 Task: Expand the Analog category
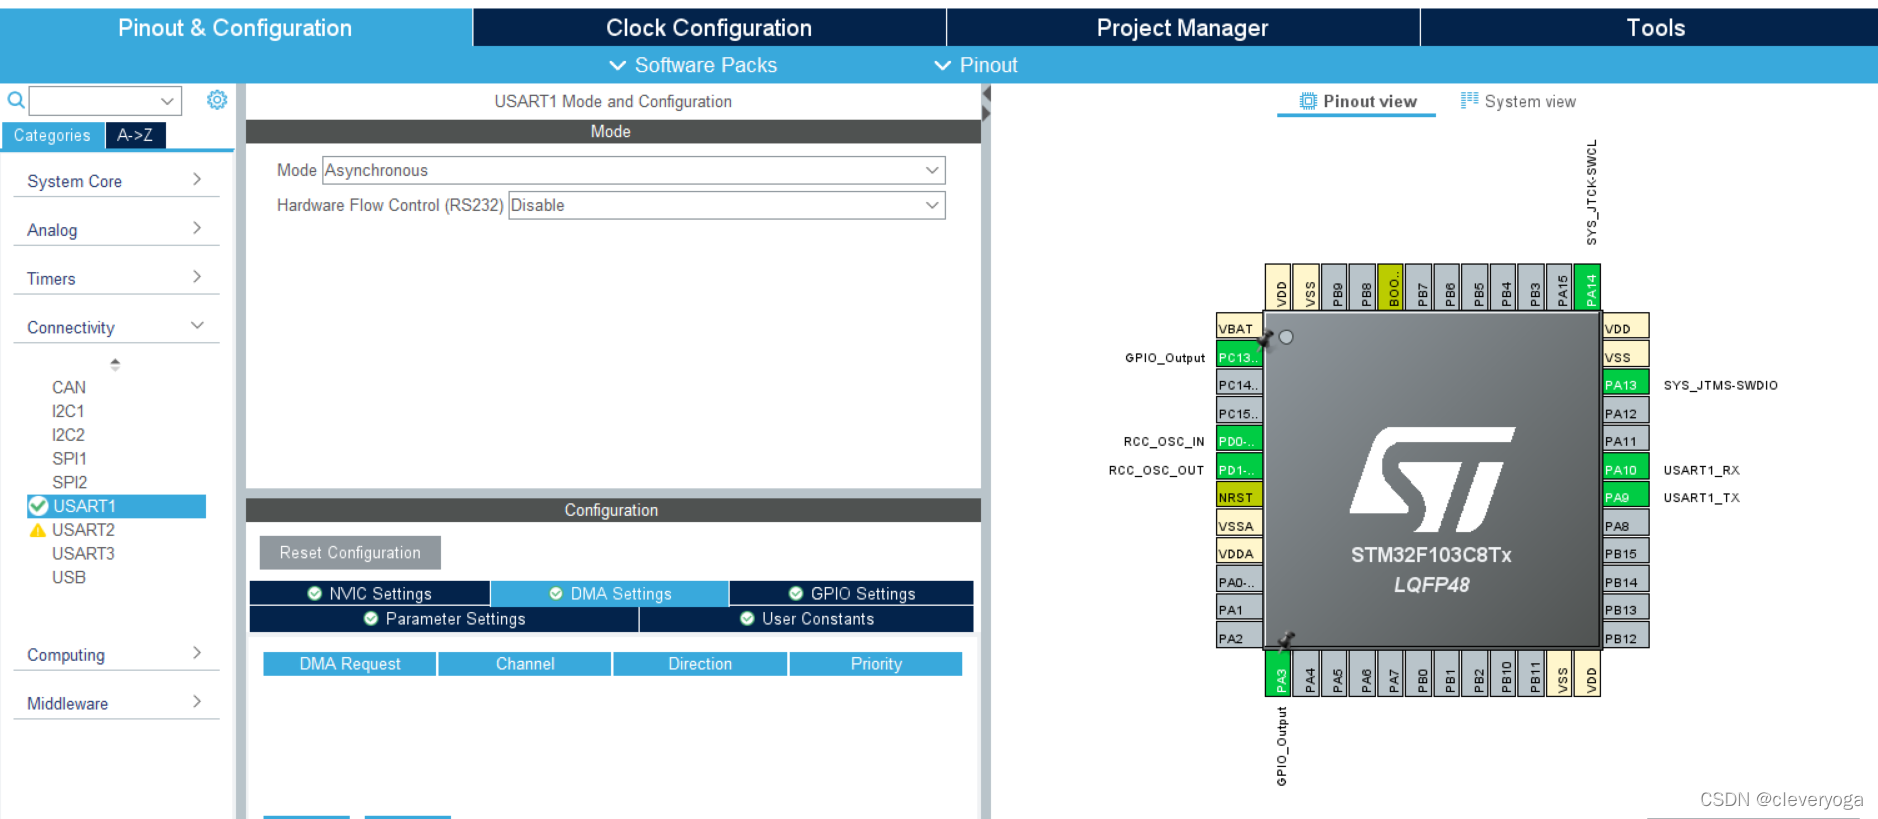coord(116,230)
